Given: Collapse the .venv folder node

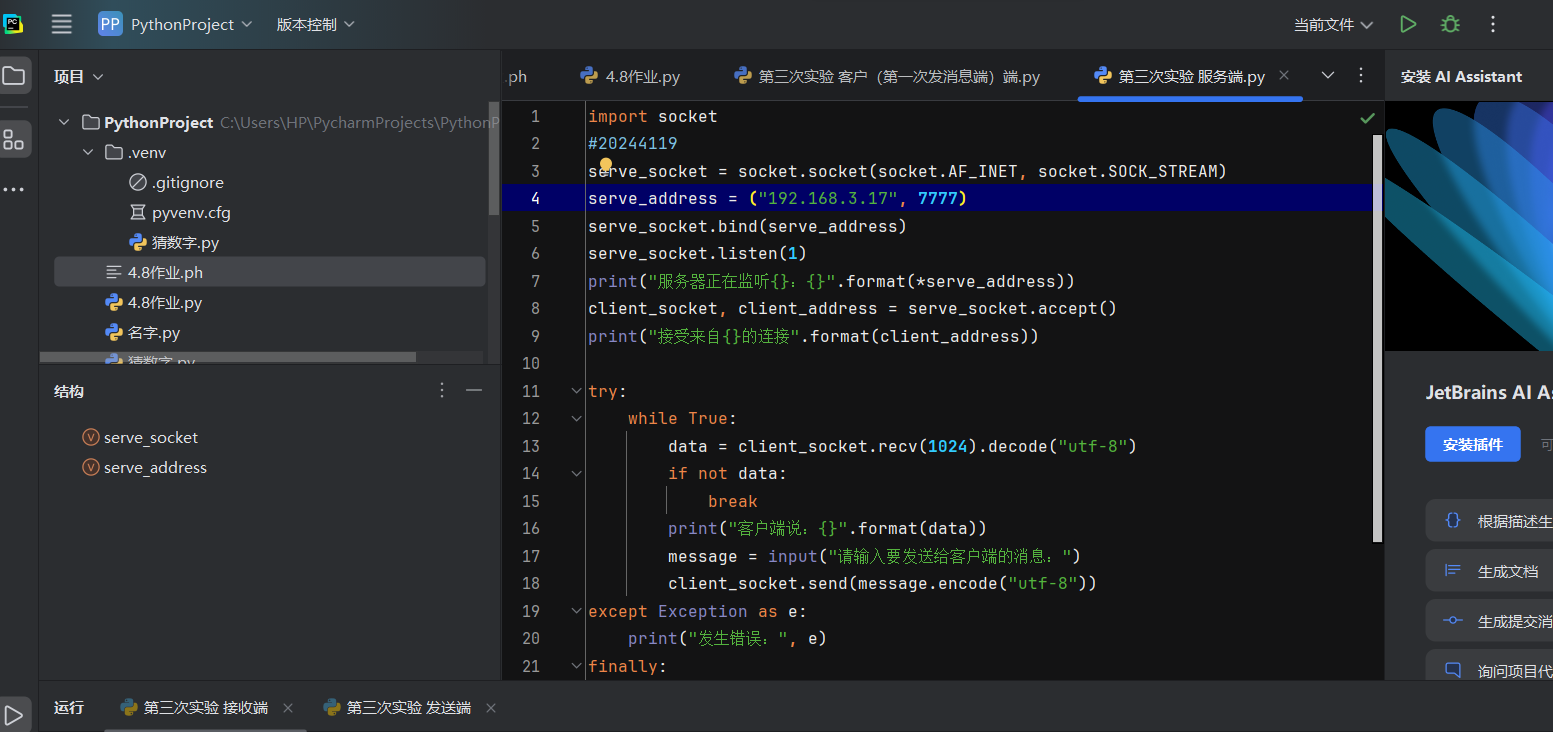Looking at the screenshot, I should point(88,153).
